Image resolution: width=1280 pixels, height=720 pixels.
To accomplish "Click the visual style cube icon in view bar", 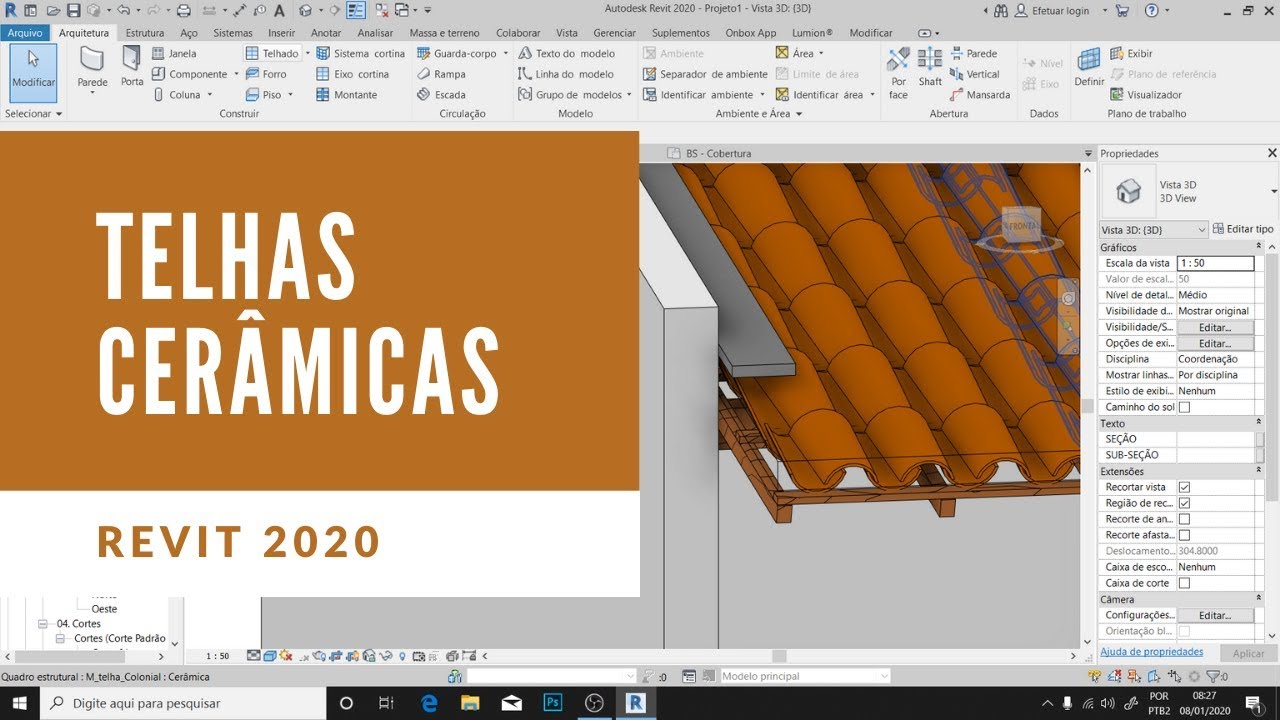I will [x=269, y=656].
